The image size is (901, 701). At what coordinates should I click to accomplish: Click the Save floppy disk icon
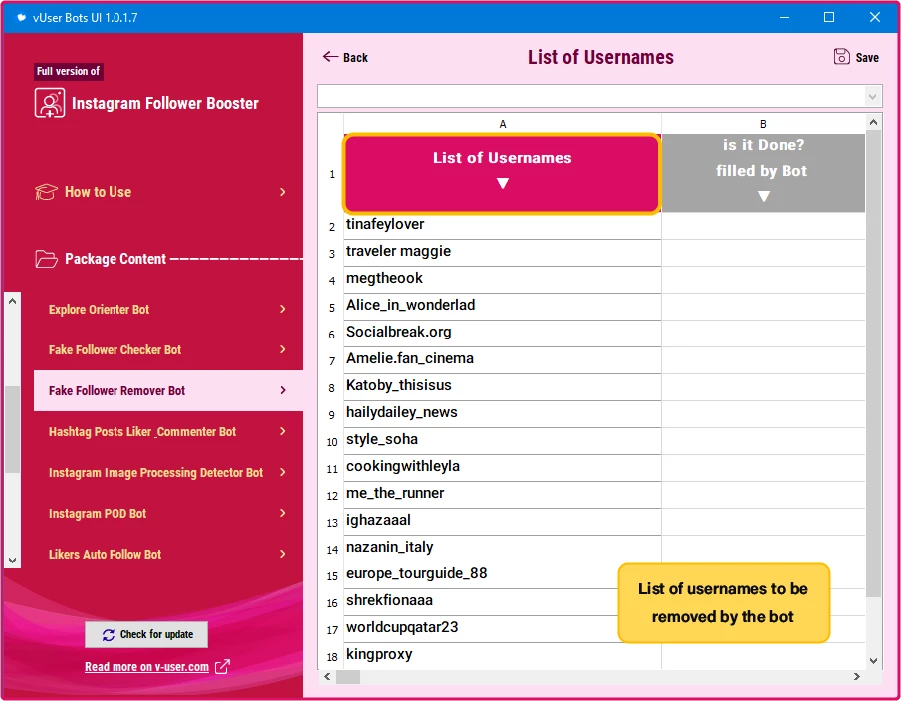[841, 56]
